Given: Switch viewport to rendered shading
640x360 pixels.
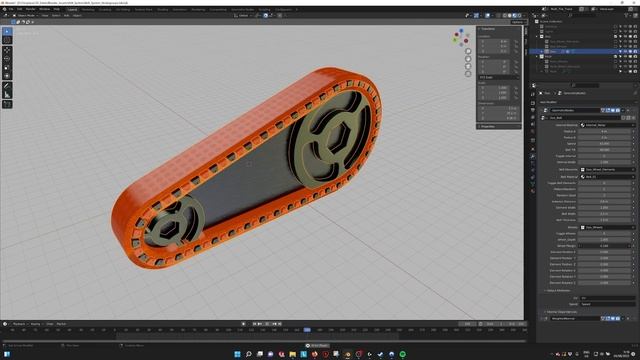Looking at the screenshot, I should coord(519,16).
